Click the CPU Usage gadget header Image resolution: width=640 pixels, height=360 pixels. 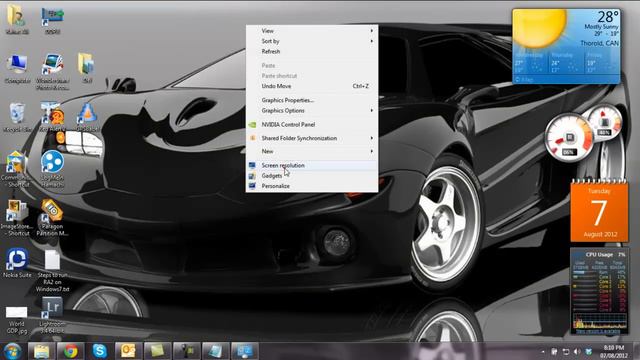(599, 254)
